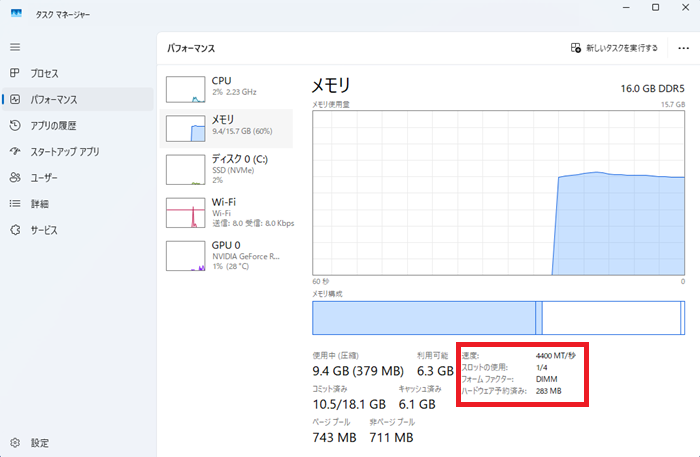The width and height of the screenshot is (700, 457).
Task: Maximize the Task Manager window
Action: pos(655,8)
